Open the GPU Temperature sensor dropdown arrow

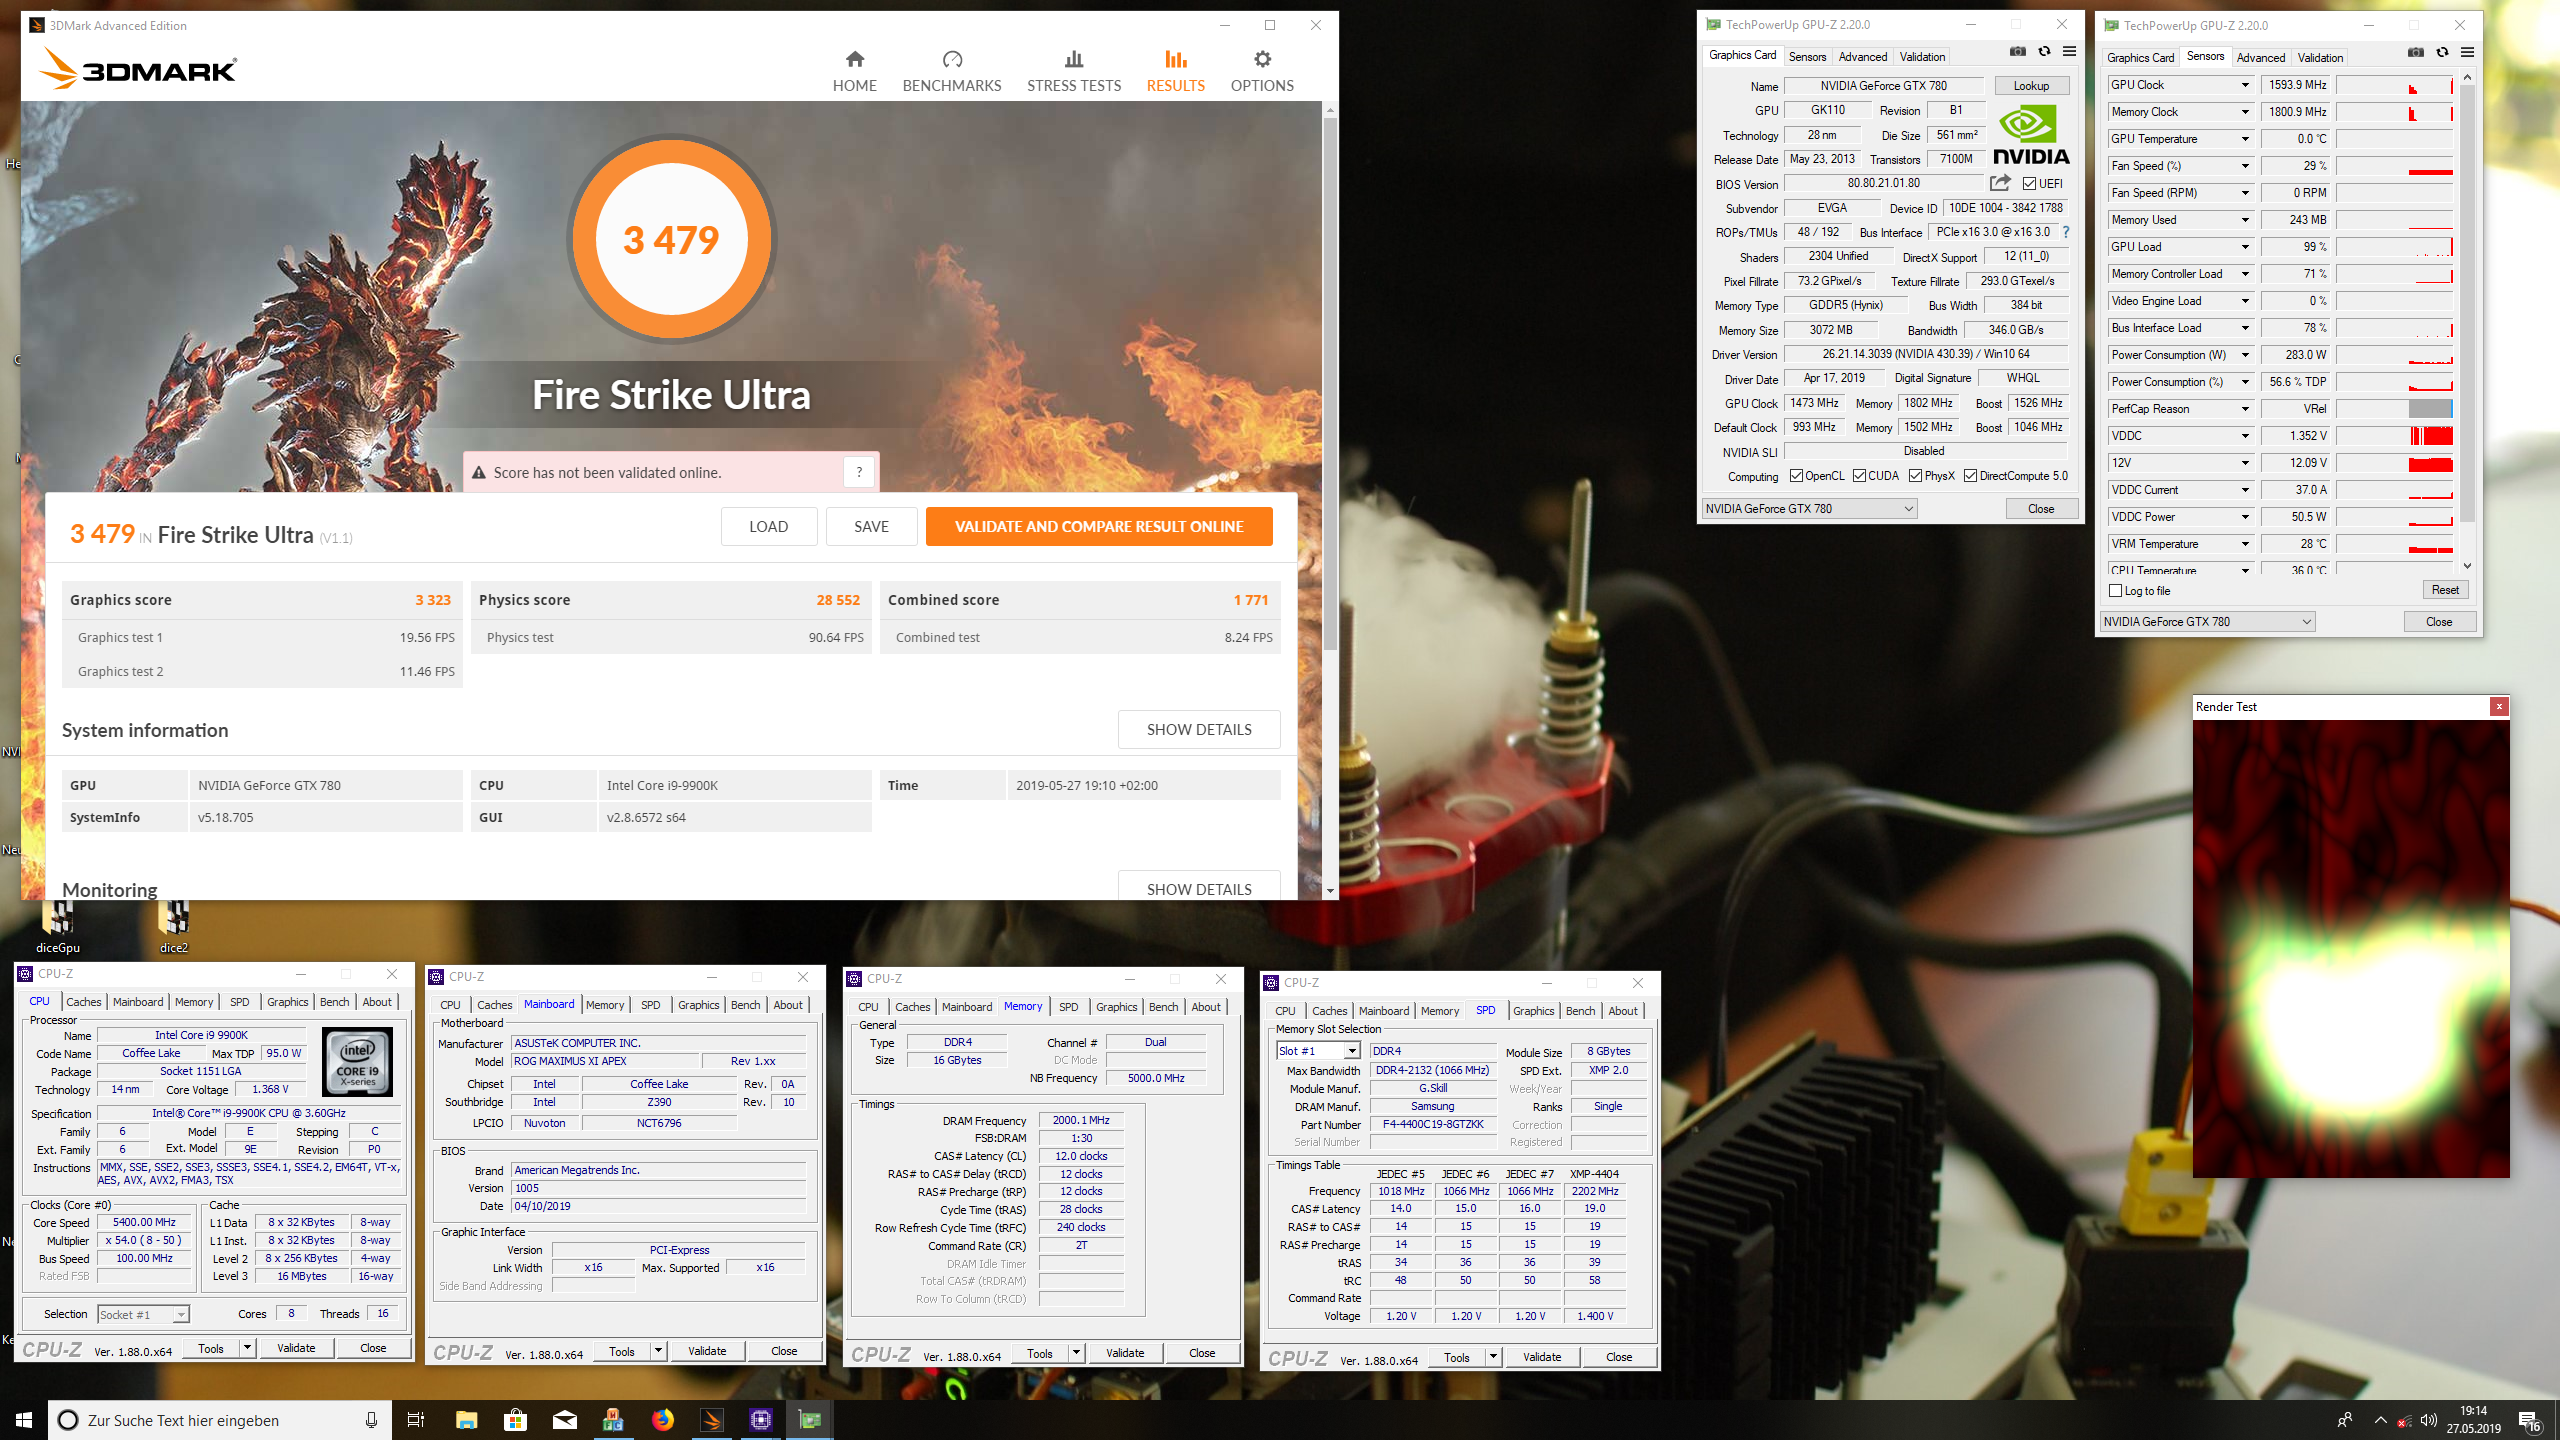(2245, 139)
